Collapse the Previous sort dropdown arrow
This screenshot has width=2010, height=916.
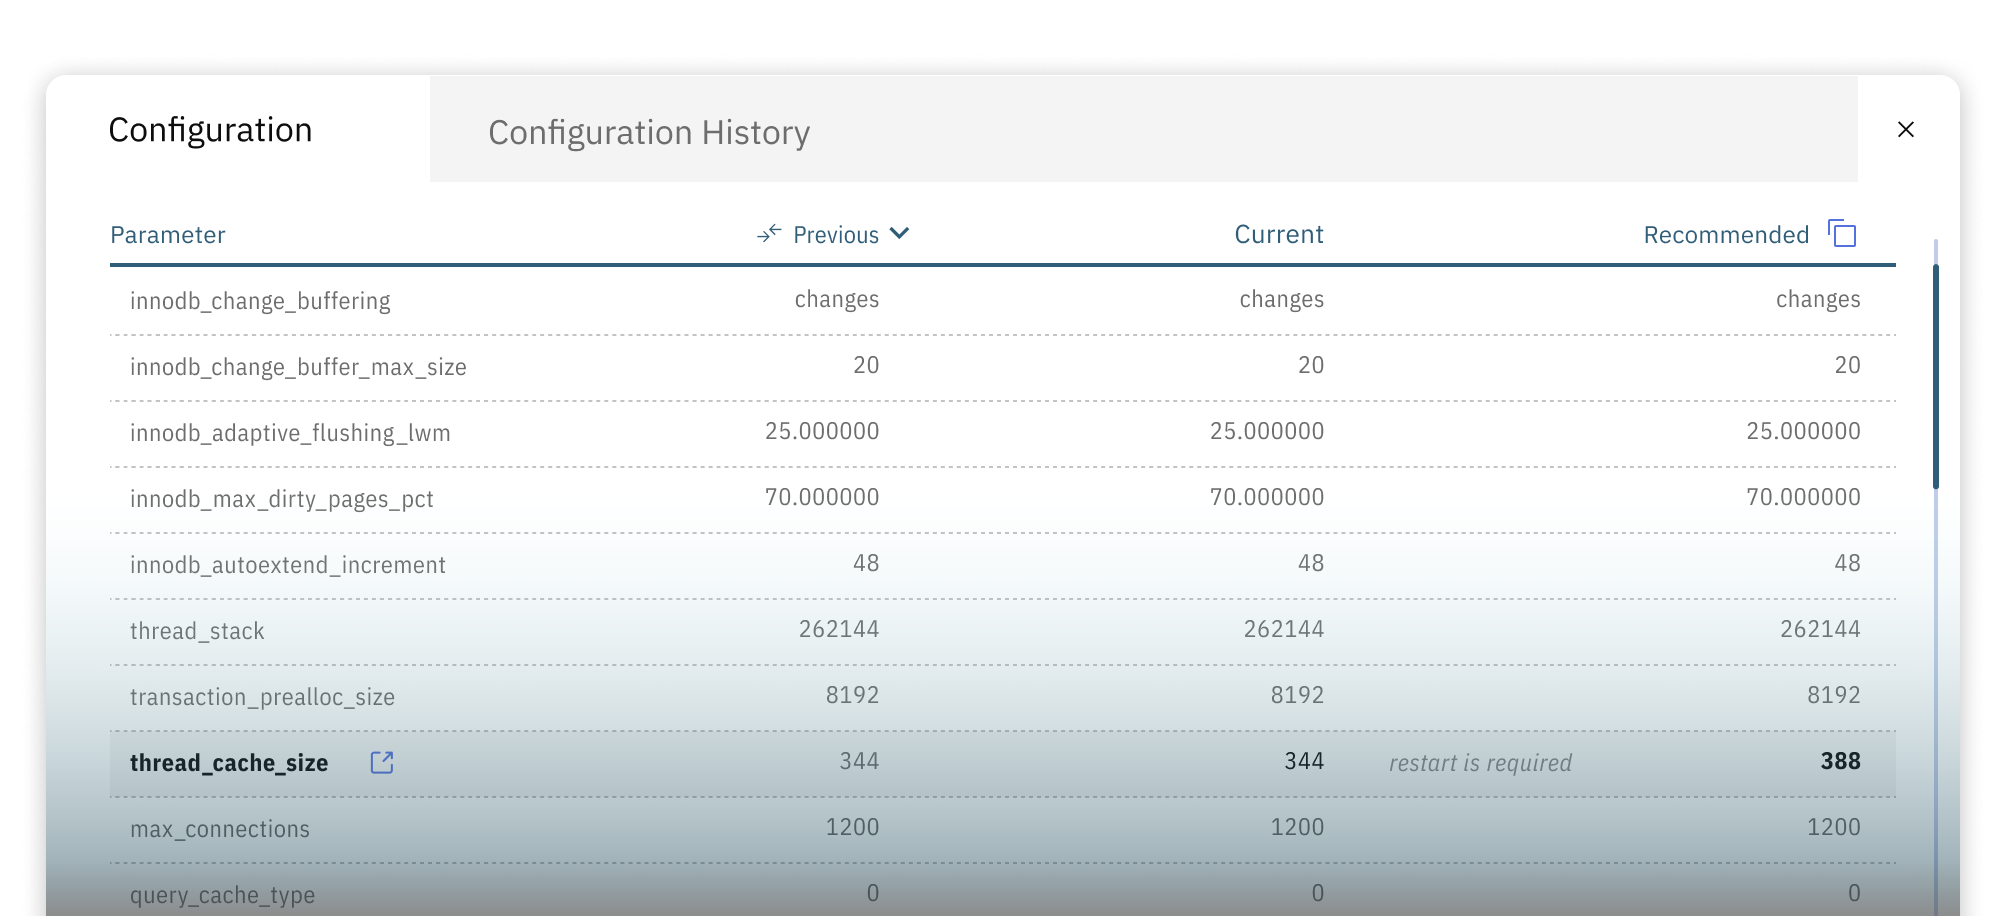(898, 234)
